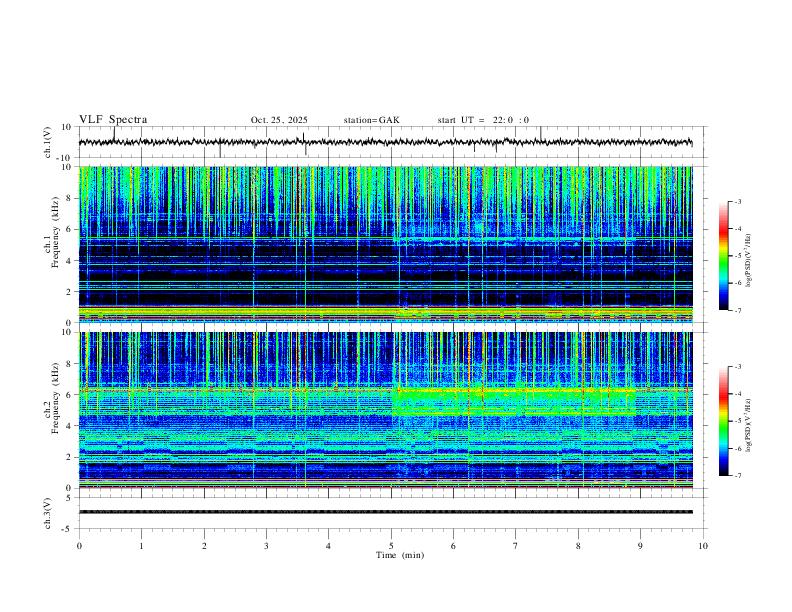This screenshot has width=792, height=612.
Task: Click the '-3' tick on lower color bar
Action: [738, 367]
